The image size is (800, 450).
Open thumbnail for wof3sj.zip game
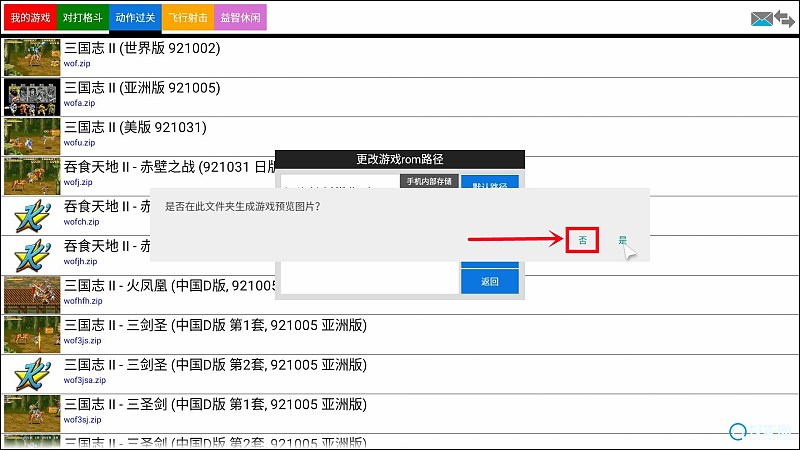(x=32, y=414)
